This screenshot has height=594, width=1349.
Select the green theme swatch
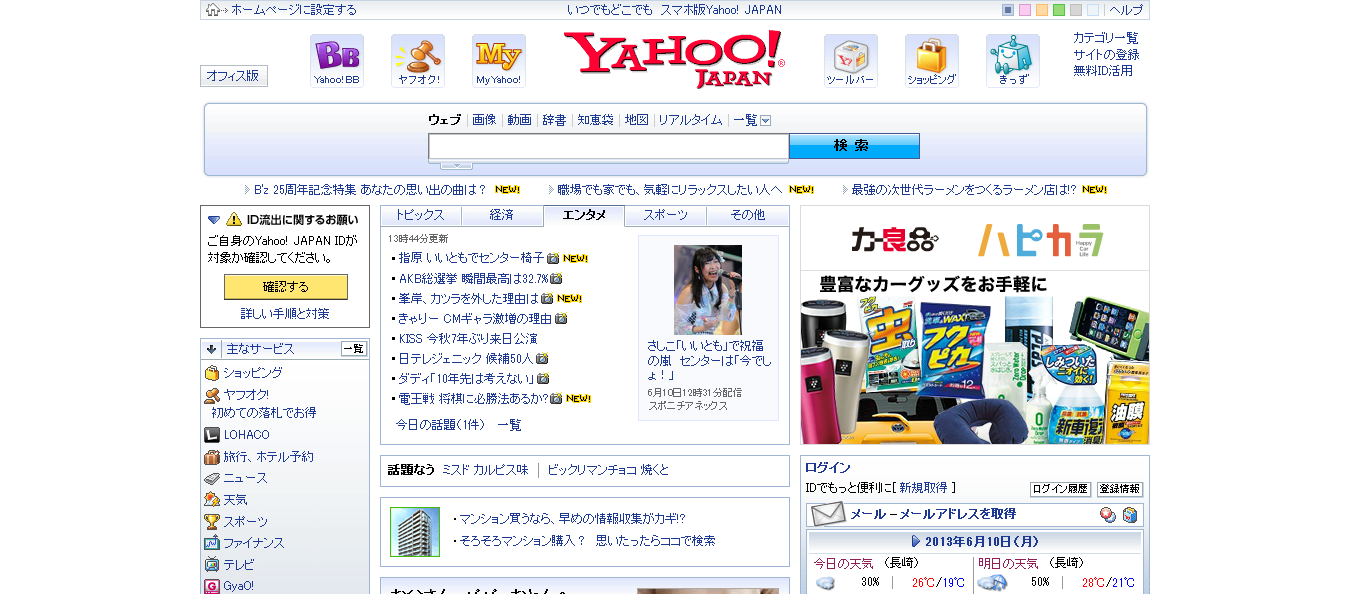tap(1059, 10)
